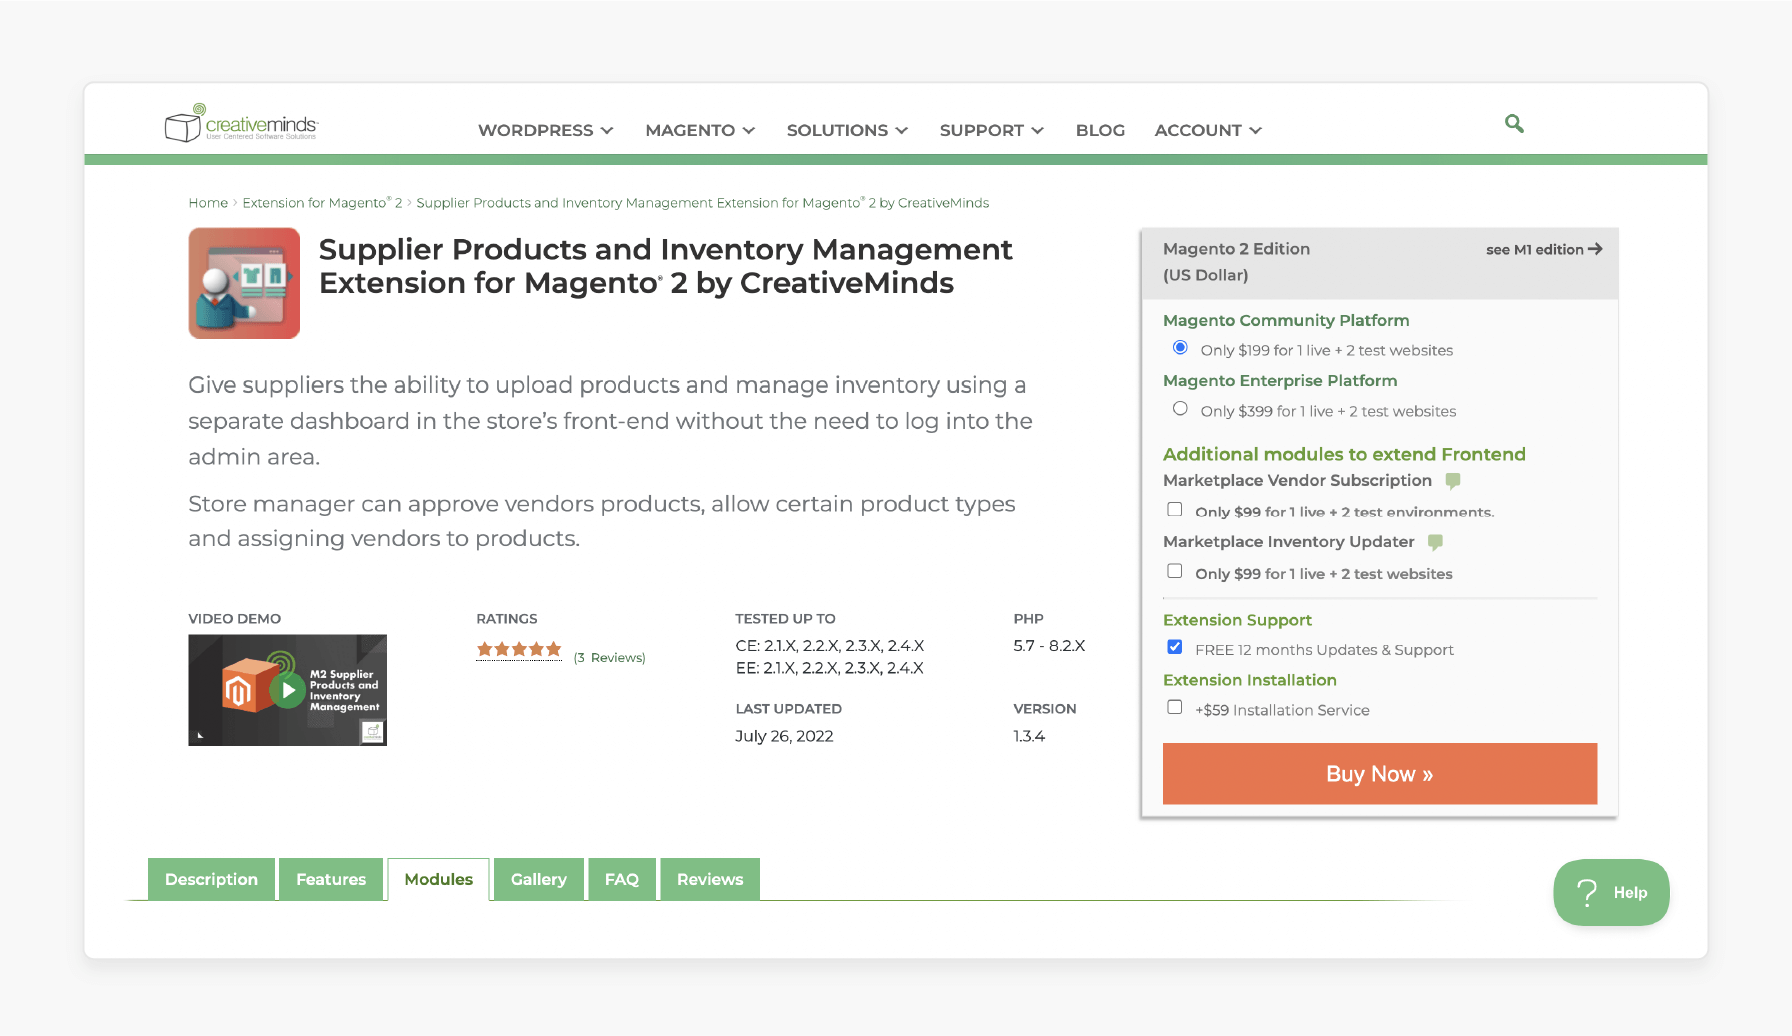Viewport: 1792px width, 1036px height.
Task: Click the Magento 2 Edition header text
Action: [x=1236, y=249]
